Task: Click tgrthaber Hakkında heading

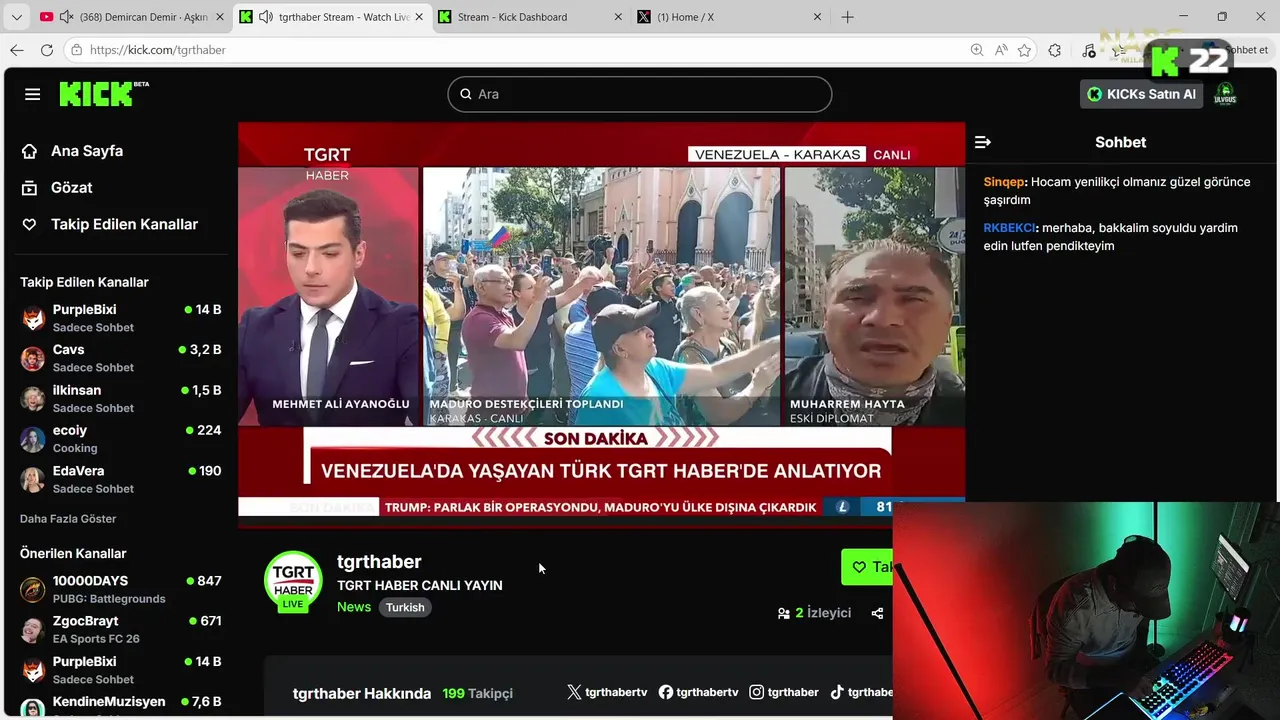Action: [362, 693]
